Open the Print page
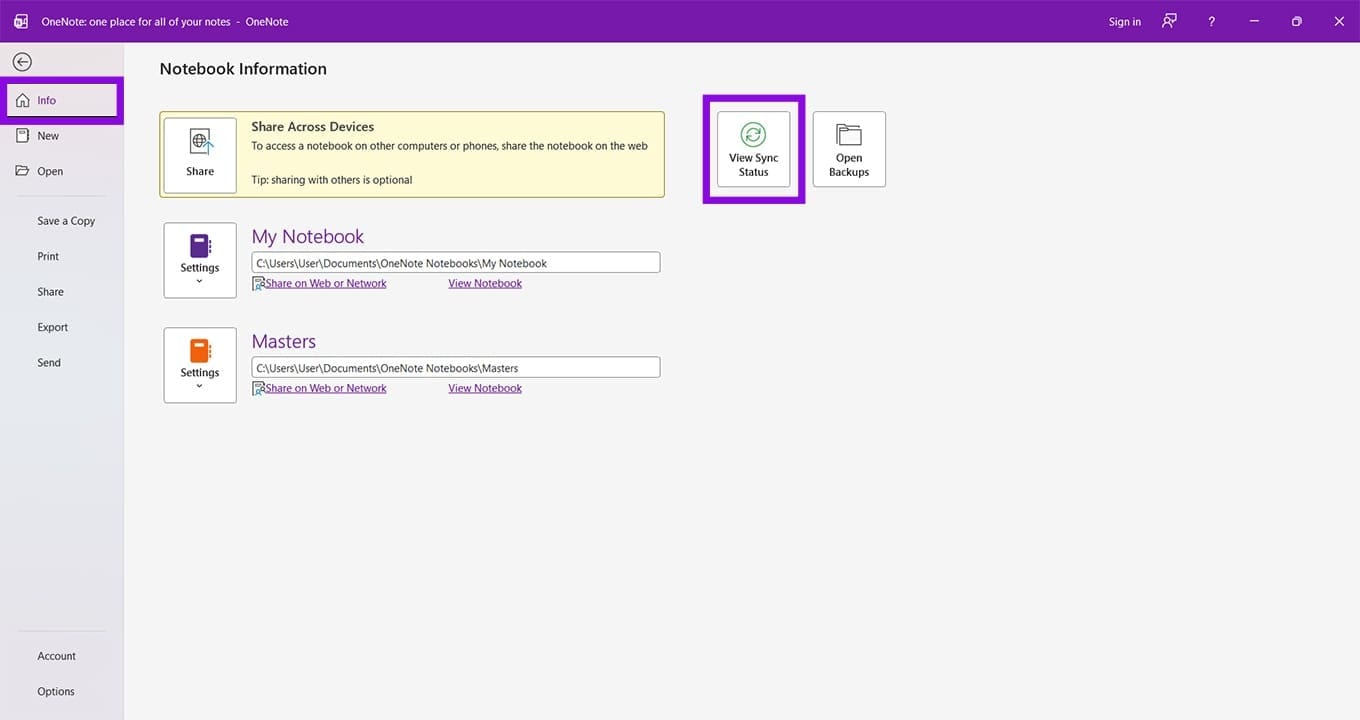 point(48,256)
